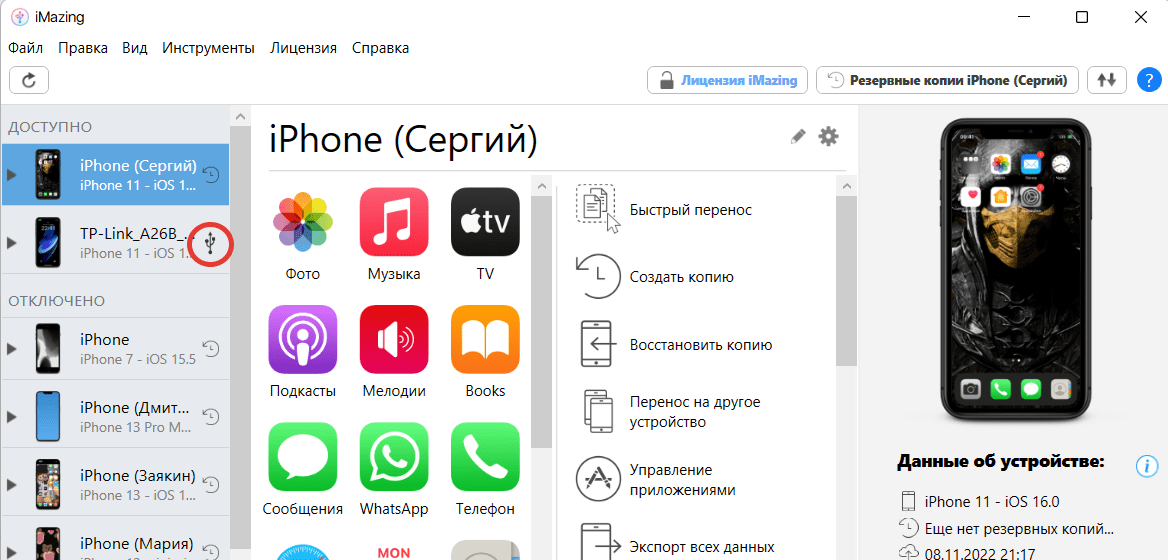The image size is (1168, 560).
Task: Click backup history icon for iPhone 7
Action: pyautogui.click(x=212, y=349)
